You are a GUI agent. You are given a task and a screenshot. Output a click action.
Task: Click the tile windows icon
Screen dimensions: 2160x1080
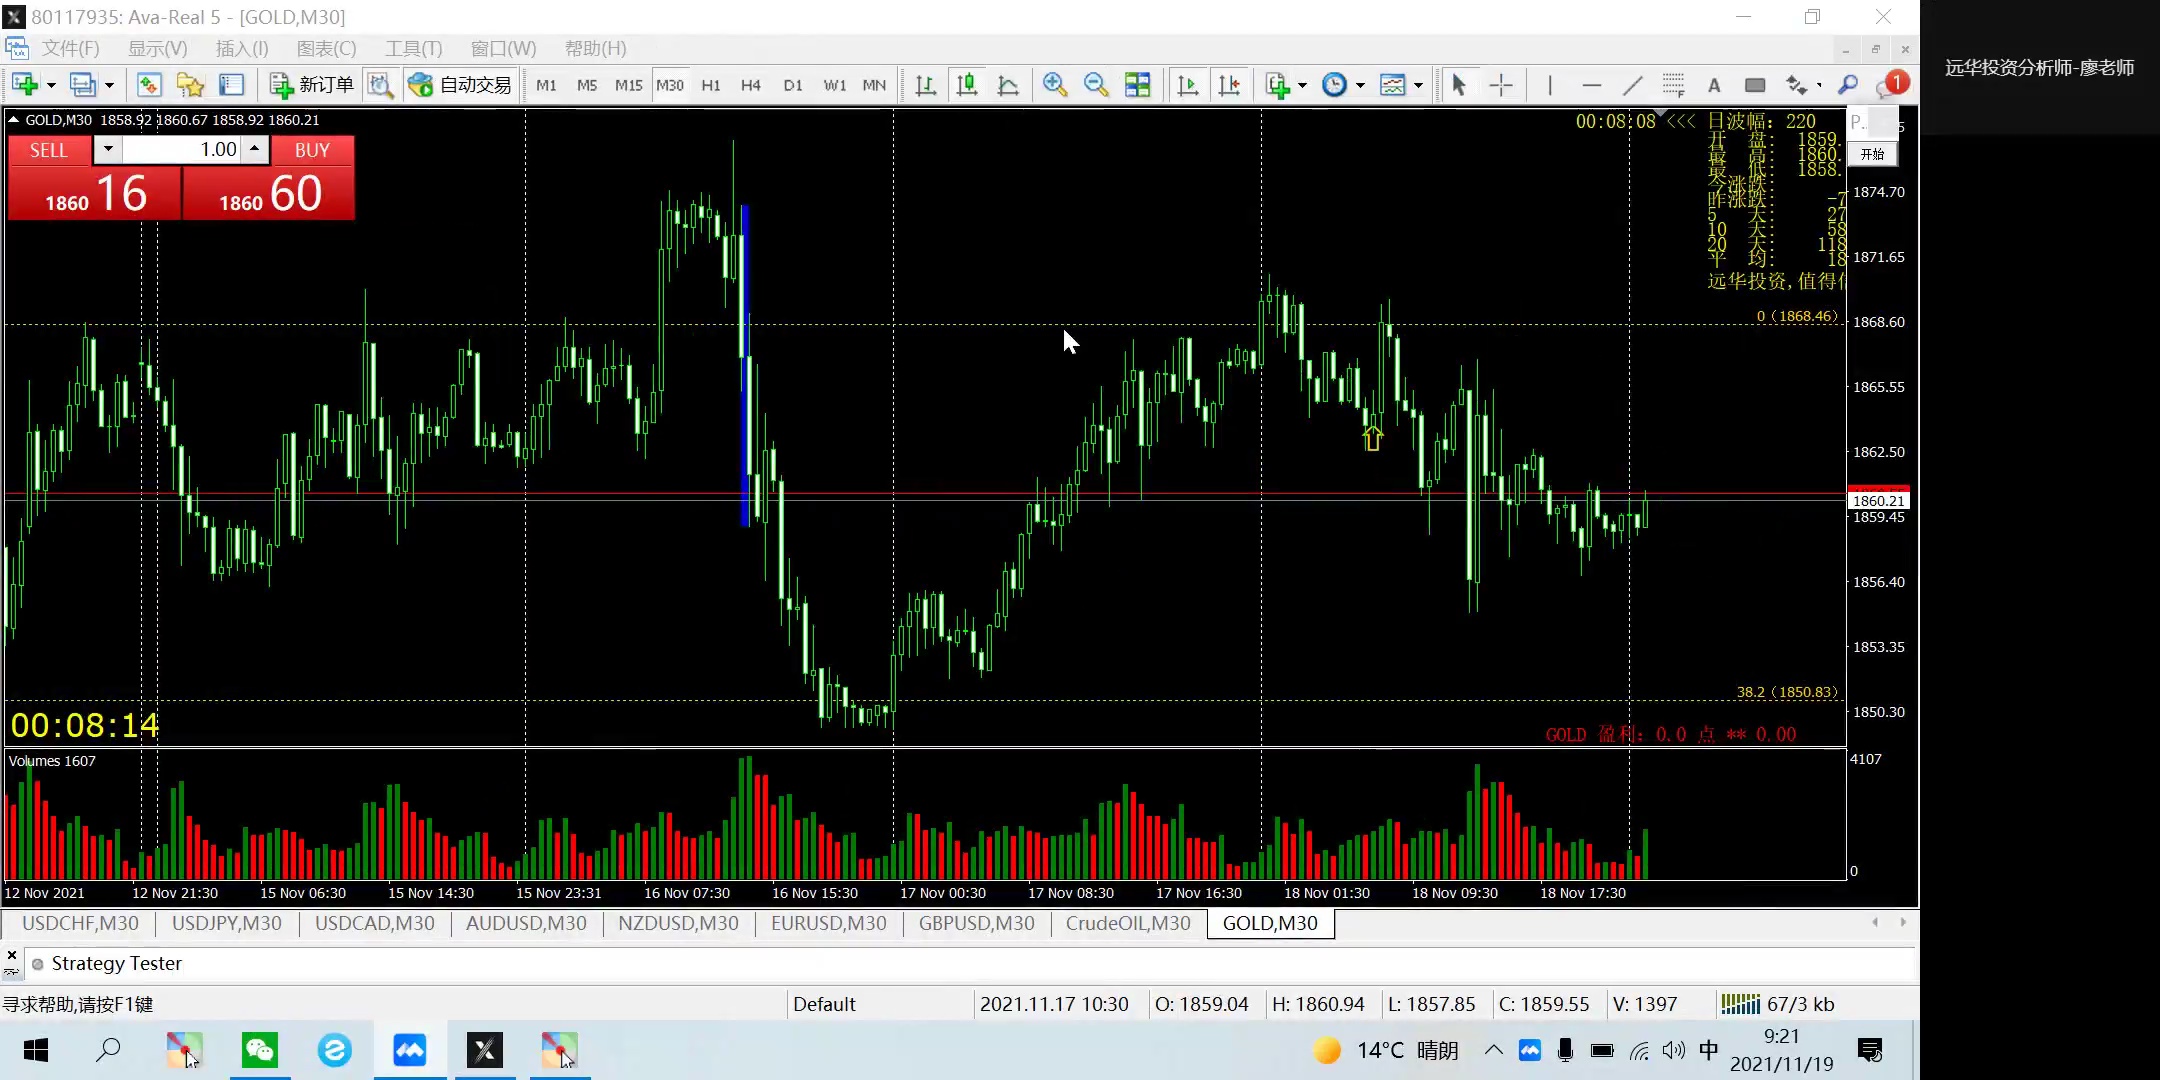(x=1137, y=85)
